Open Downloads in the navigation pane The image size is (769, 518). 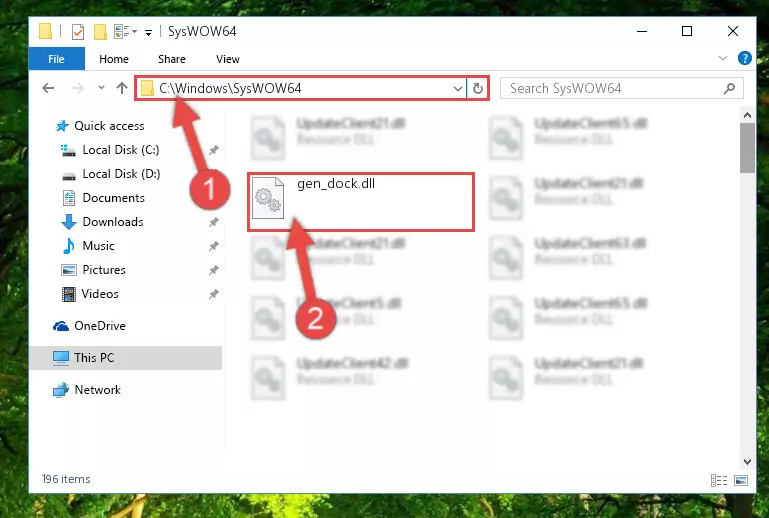coord(113,222)
